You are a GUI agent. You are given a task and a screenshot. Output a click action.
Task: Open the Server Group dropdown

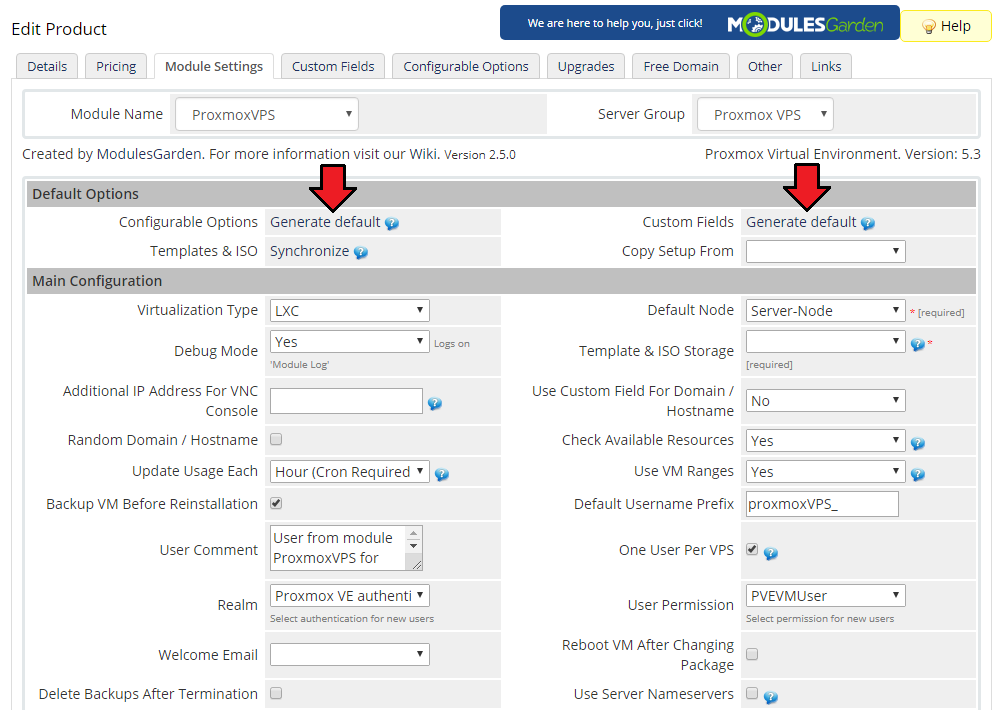click(x=765, y=115)
